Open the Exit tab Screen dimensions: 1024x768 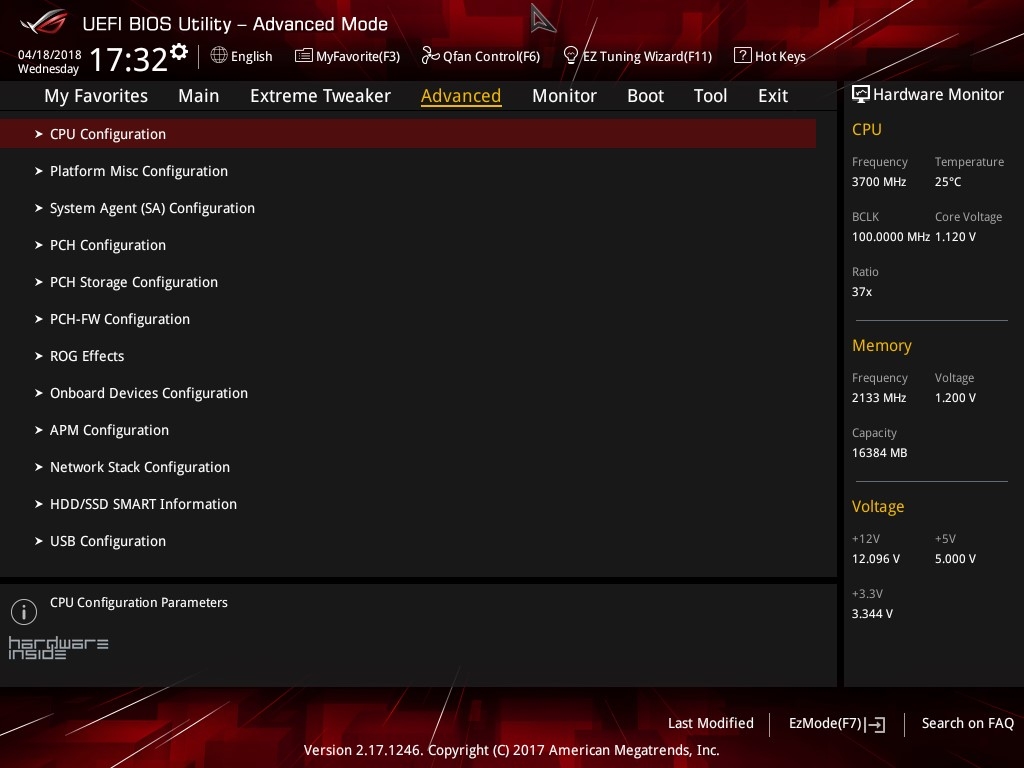tap(773, 96)
